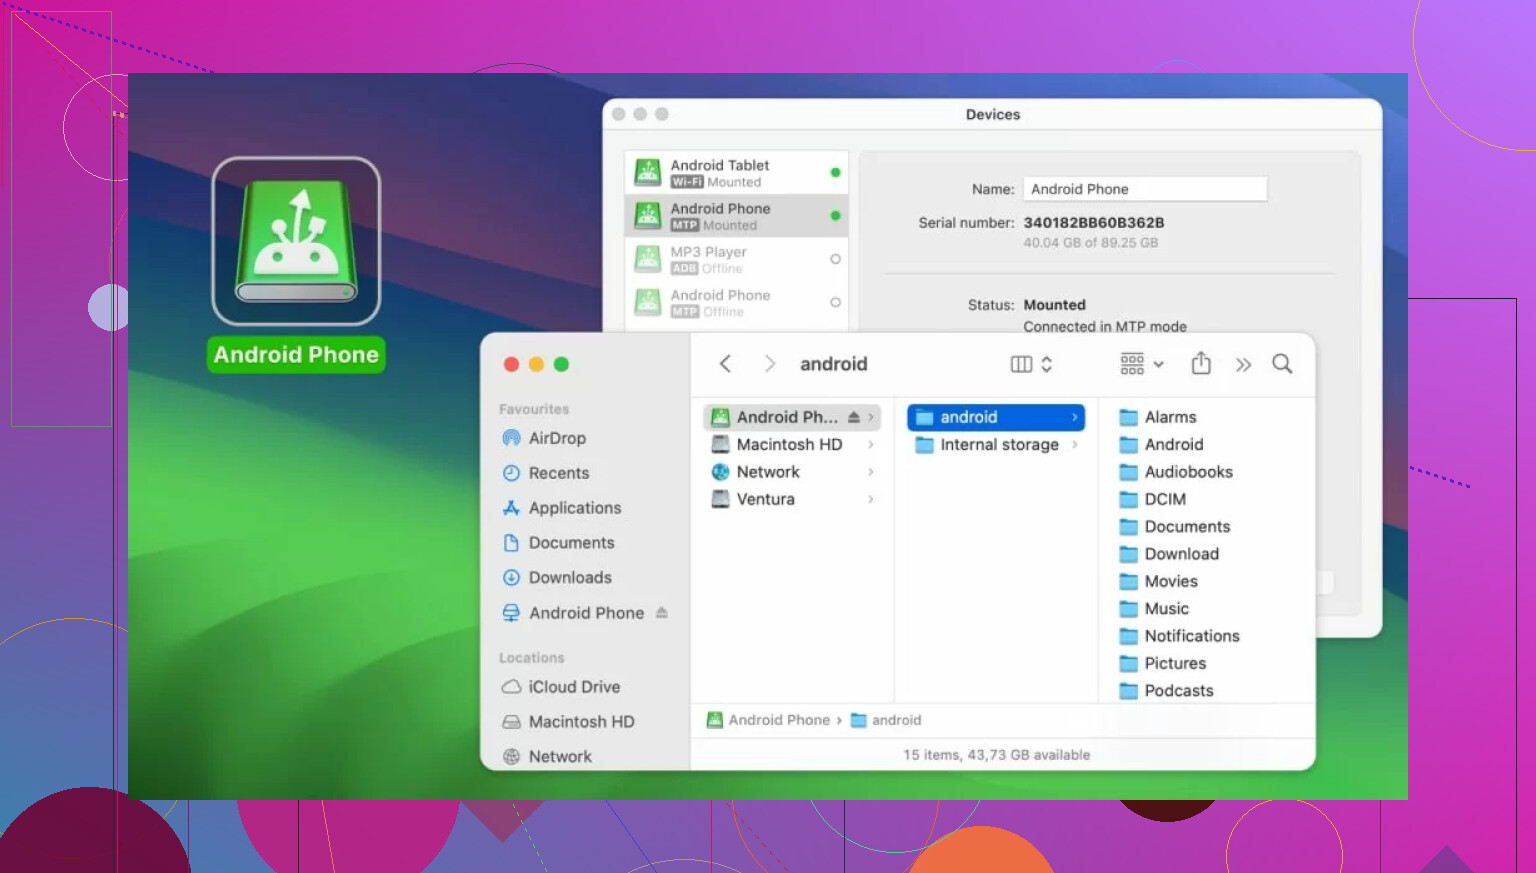Show more toolbar items in Finder
Viewport: 1536px width, 873px height.
point(1243,365)
